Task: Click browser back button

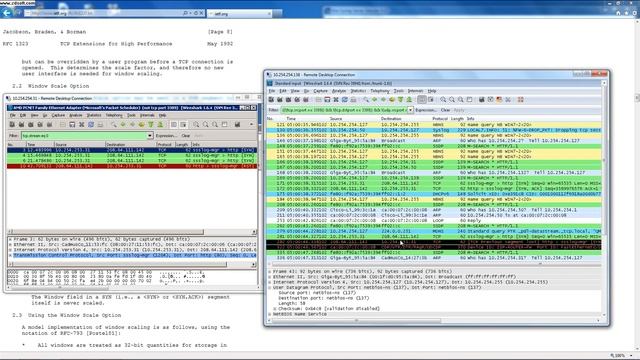Action: [7, 13]
